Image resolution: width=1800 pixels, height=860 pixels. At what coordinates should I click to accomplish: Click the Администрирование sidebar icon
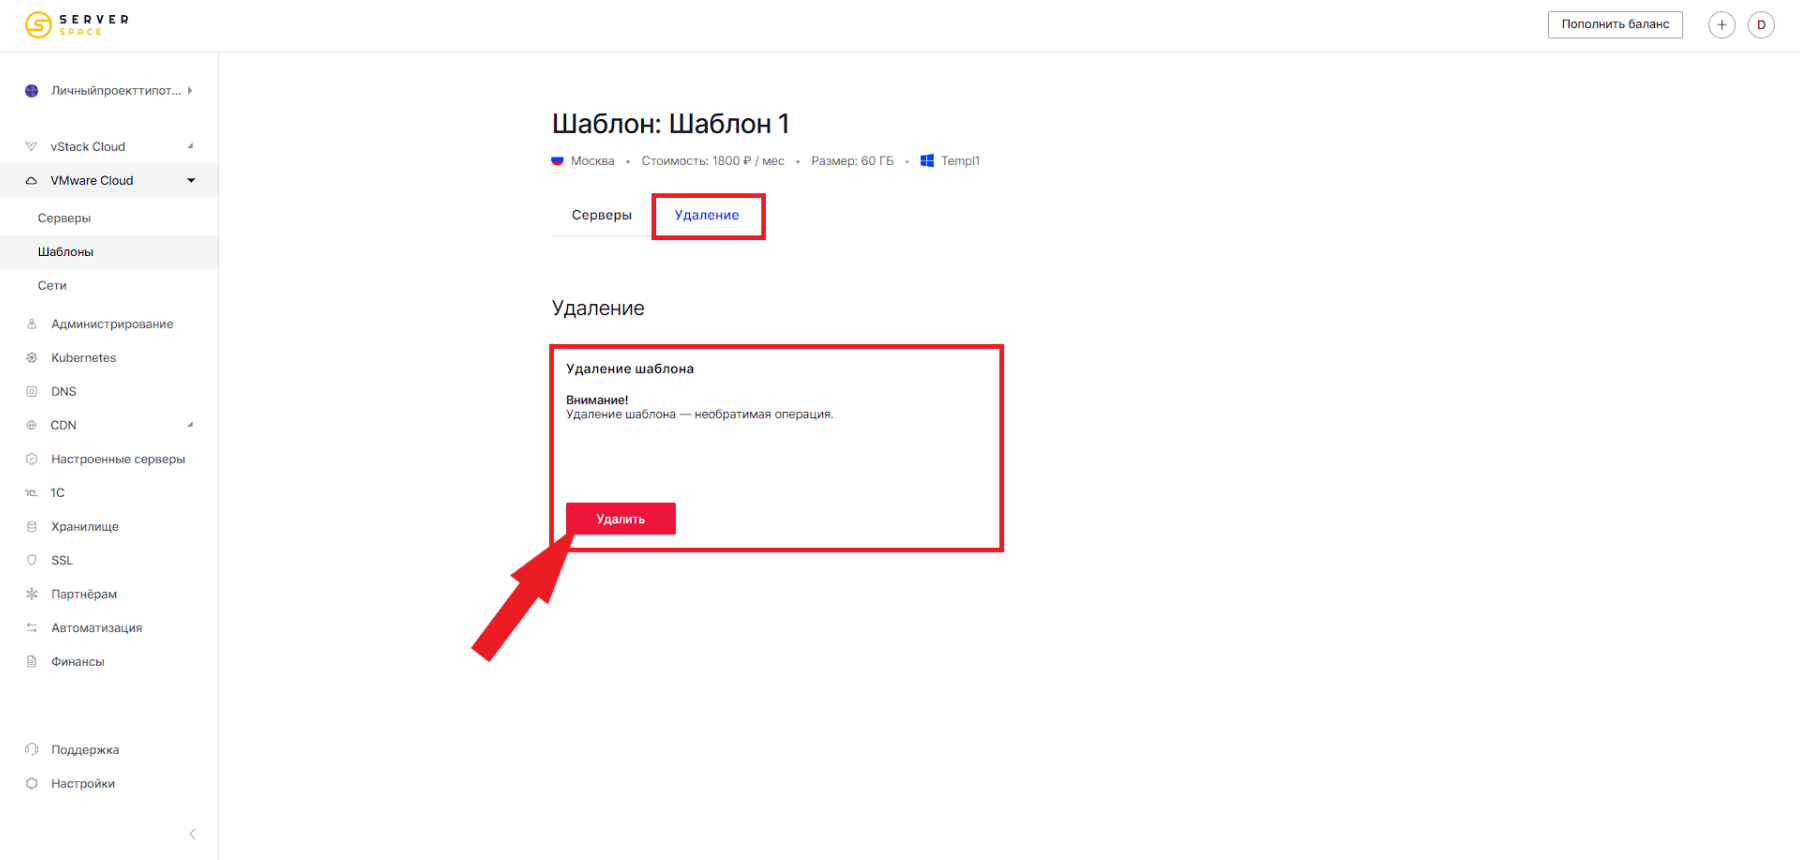31,324
